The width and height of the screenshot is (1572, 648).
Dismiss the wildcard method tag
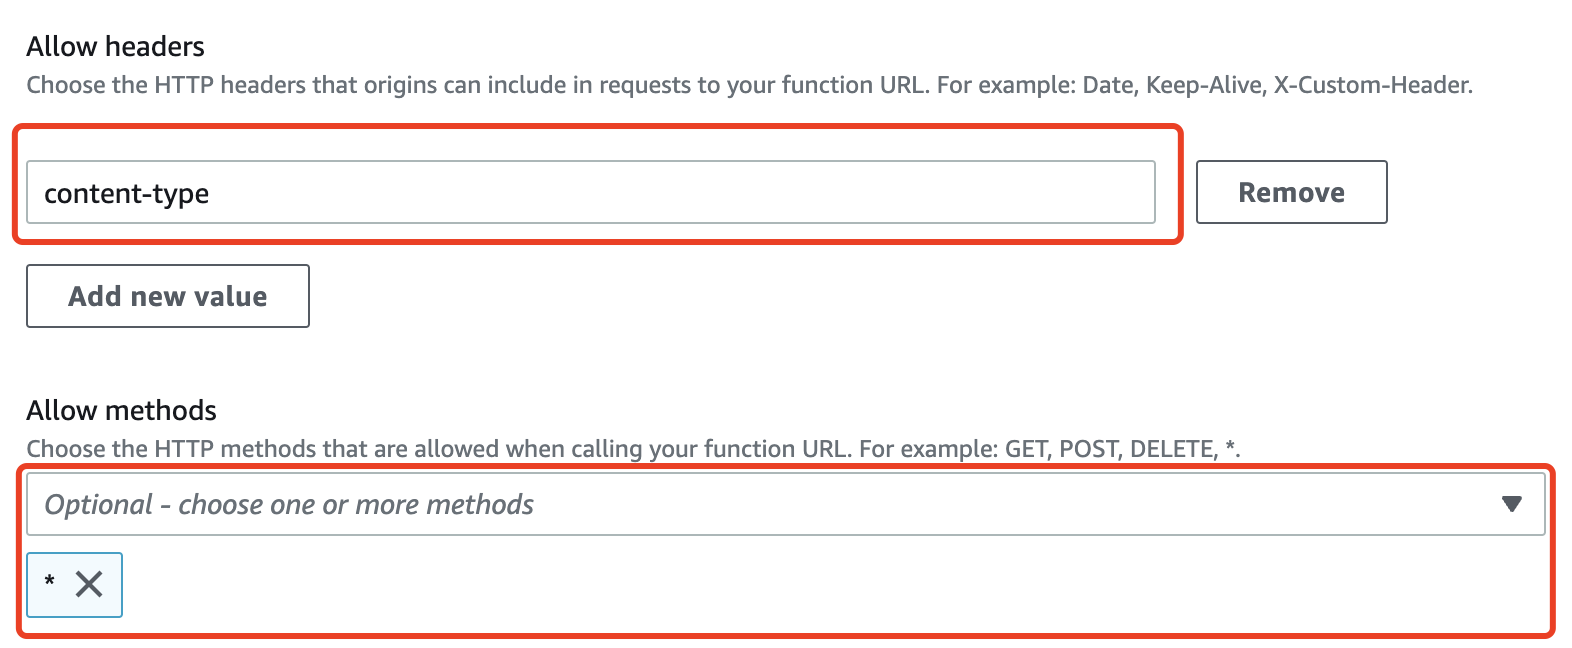pos(89,584)
